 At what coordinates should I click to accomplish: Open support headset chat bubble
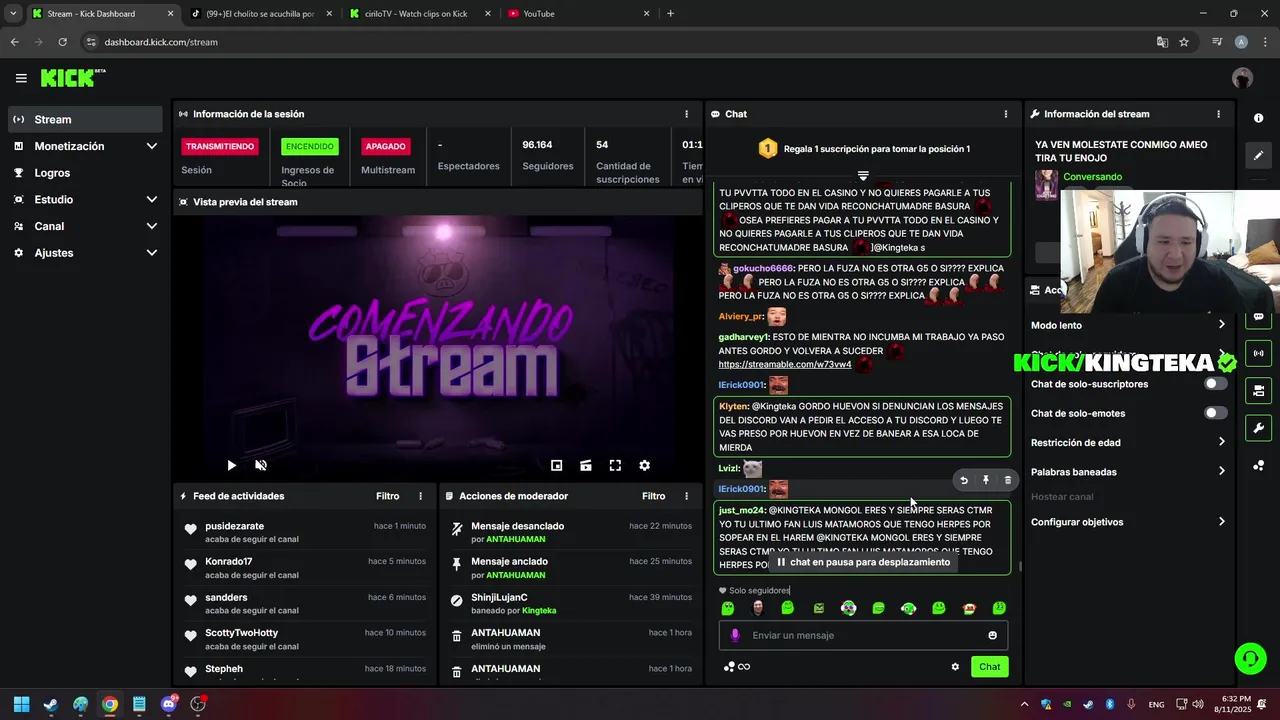coord(1250,658)
